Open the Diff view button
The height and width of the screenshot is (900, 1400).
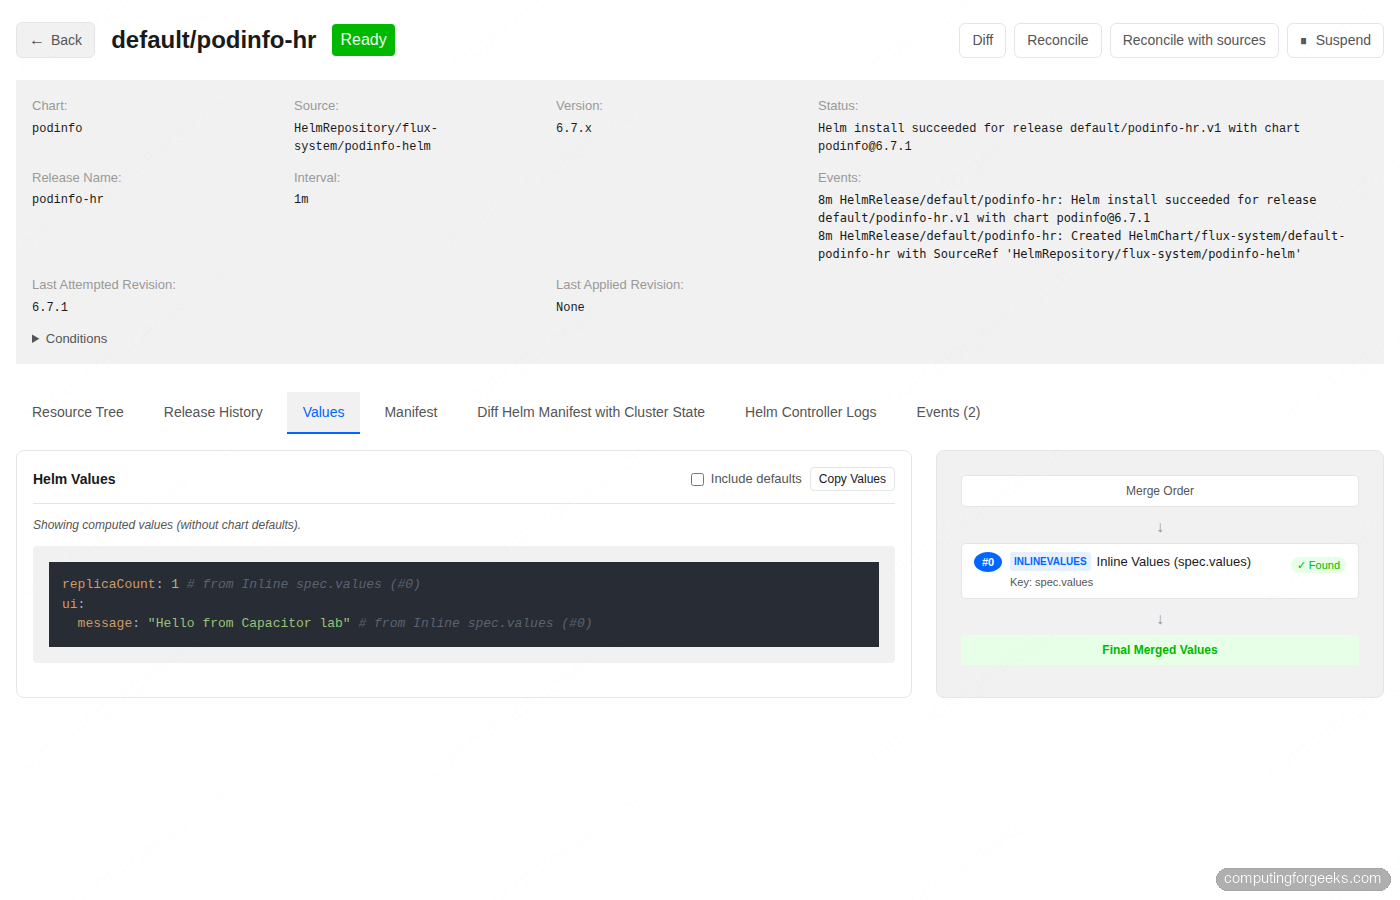(x=982, y=40)
